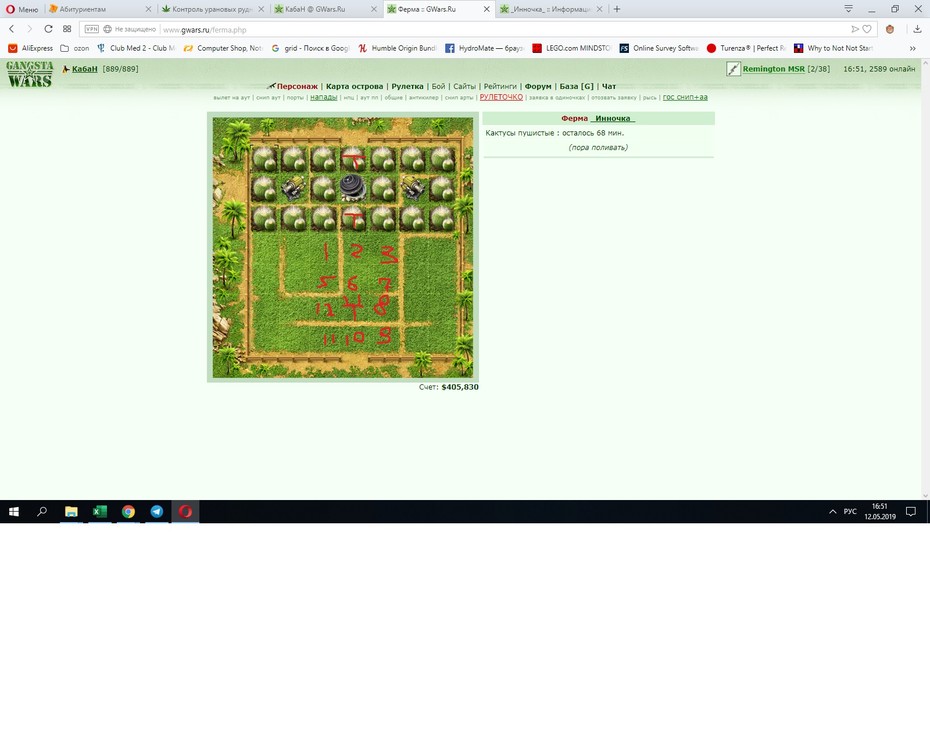Go back to previous page
Viewport: 930px width, 739px height.
(11, 29)
